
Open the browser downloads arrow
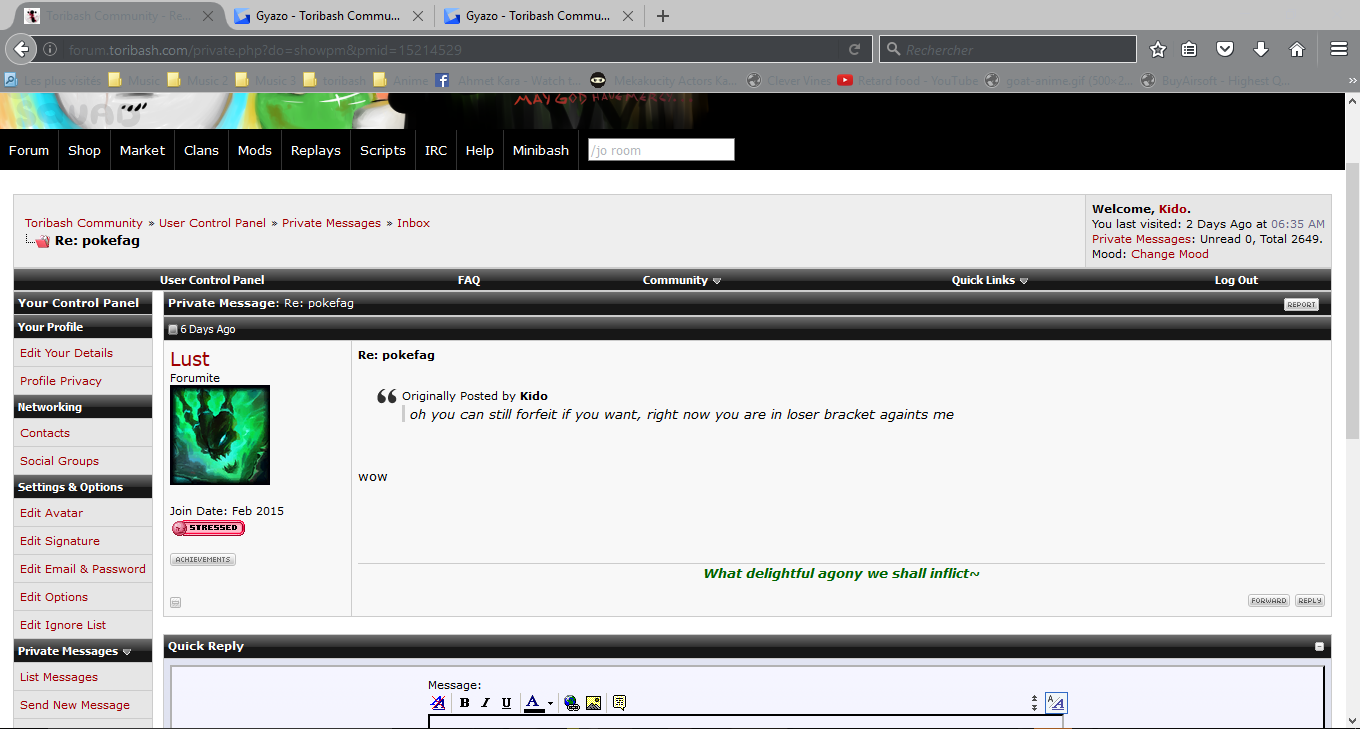1261,49
